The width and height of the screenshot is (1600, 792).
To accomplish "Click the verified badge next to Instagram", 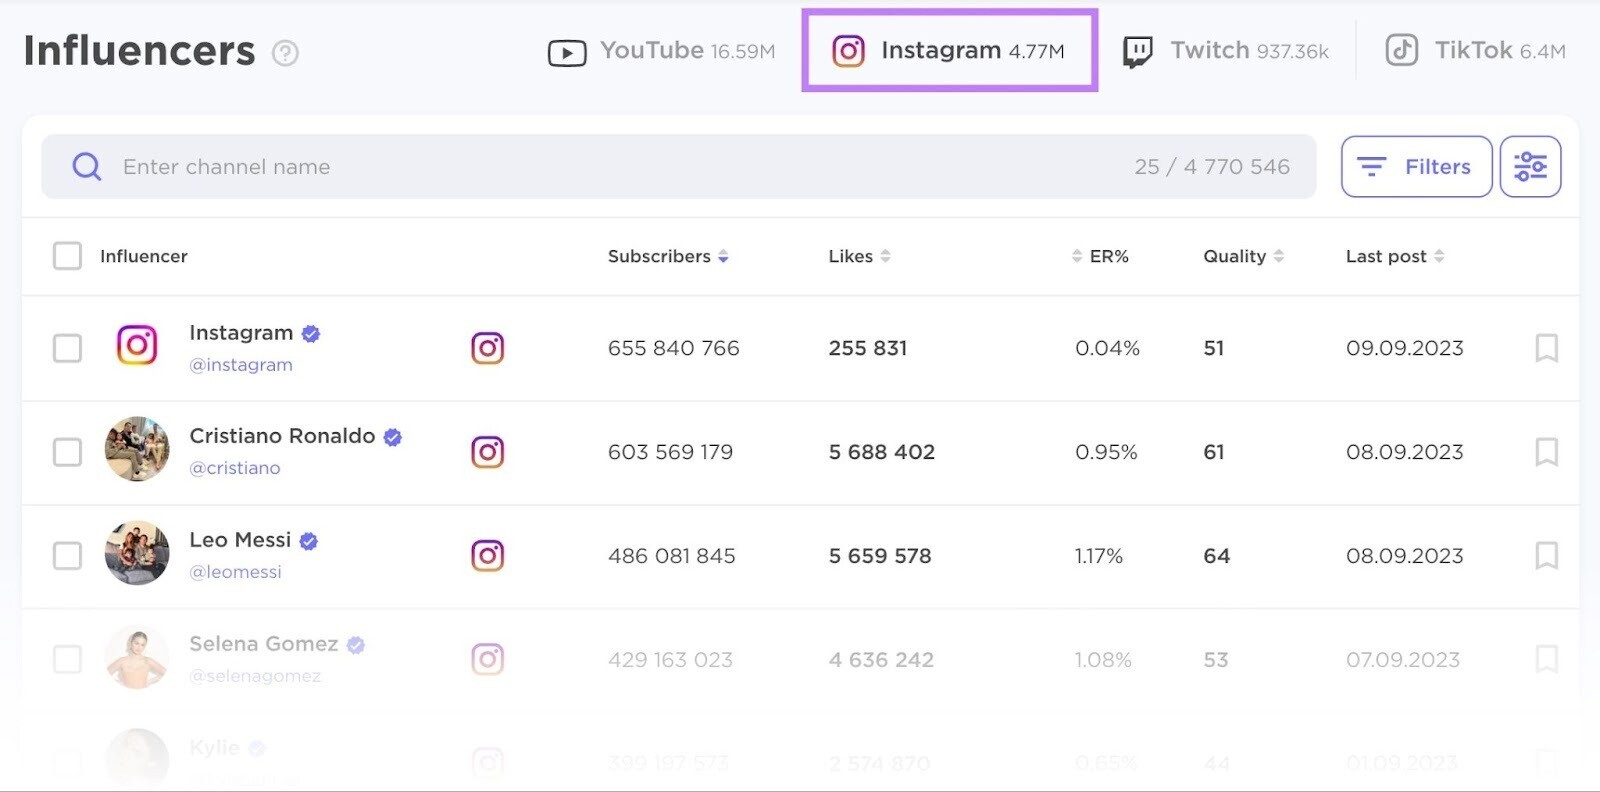I will click(311, 334).
